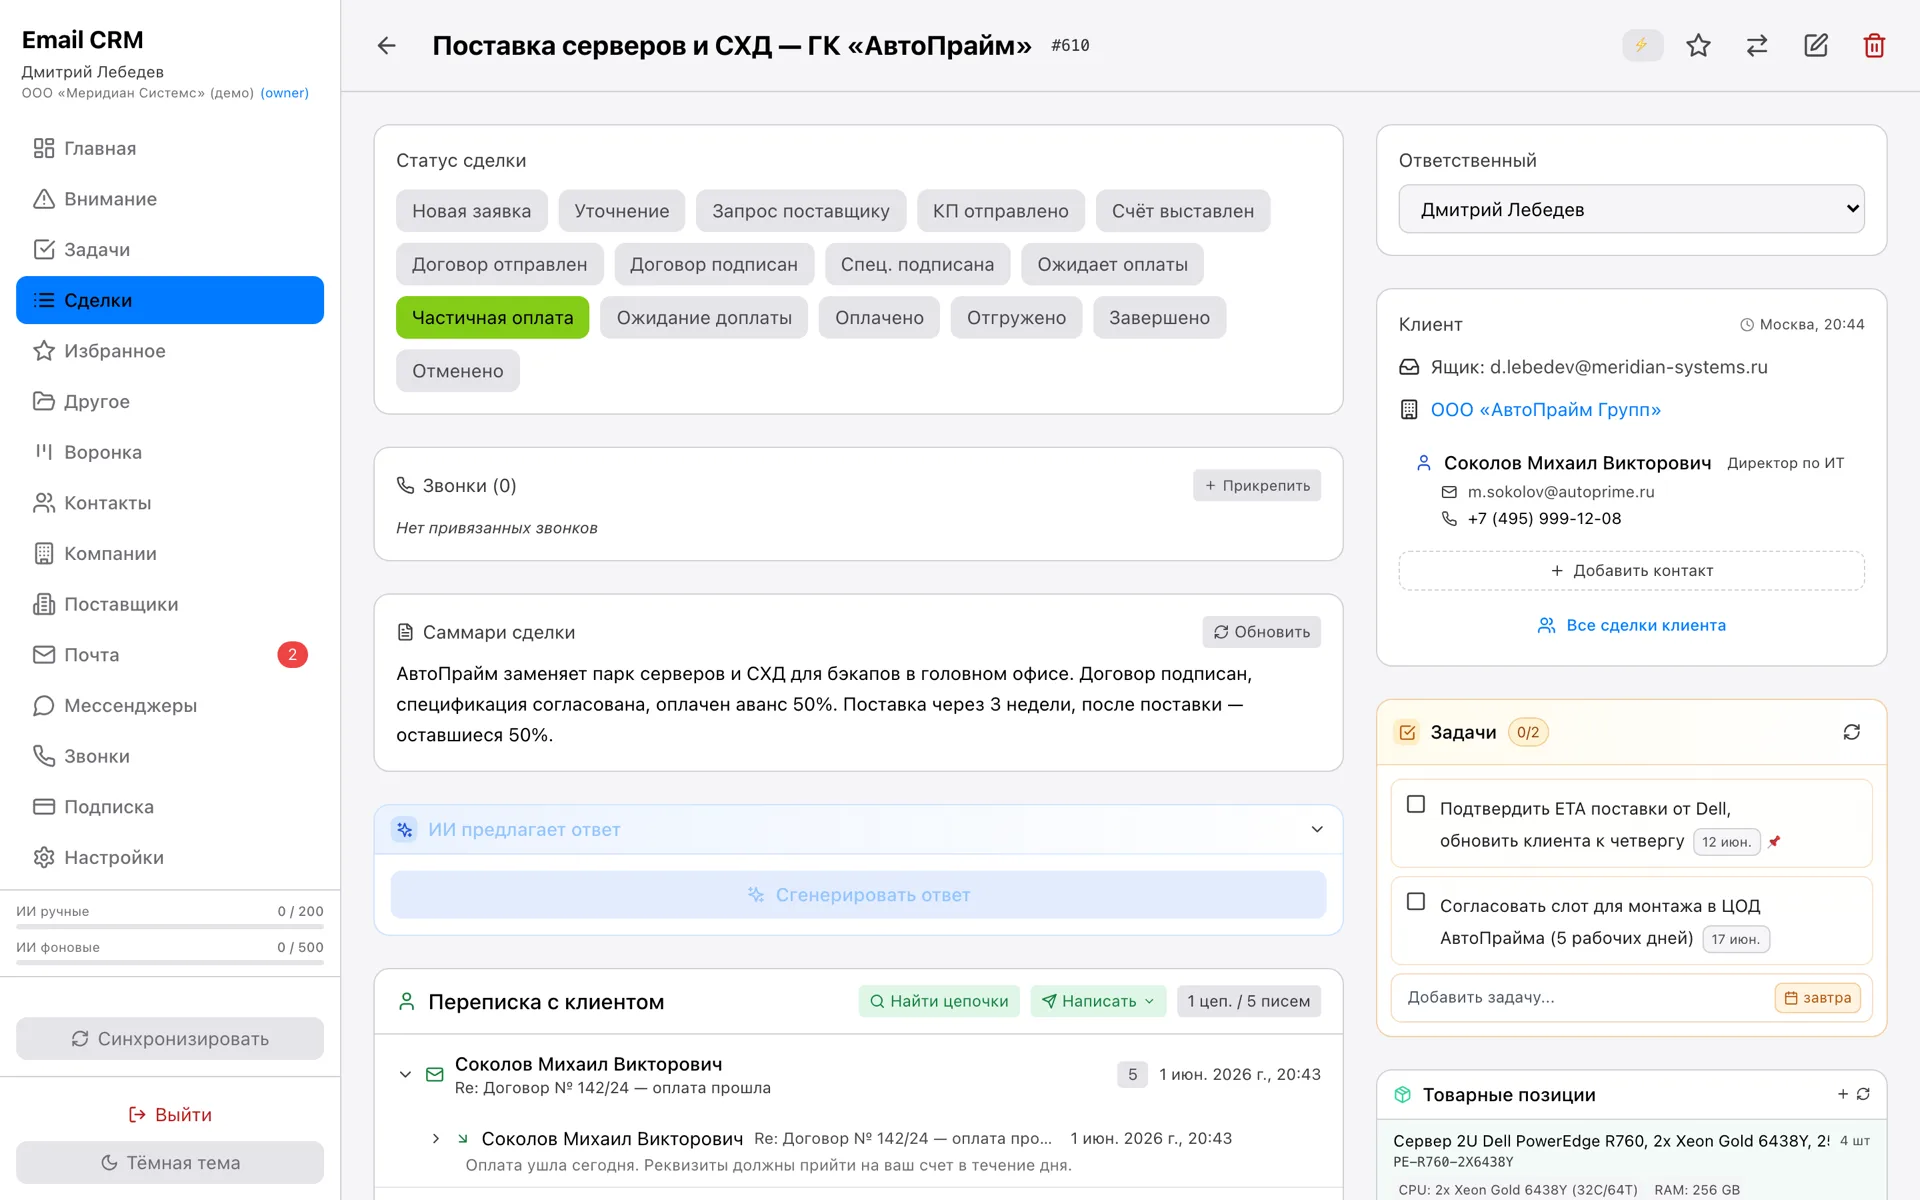Go back with the left arrow icon
This screenshot has height=1200, width=1920.
tap(387, 45)
